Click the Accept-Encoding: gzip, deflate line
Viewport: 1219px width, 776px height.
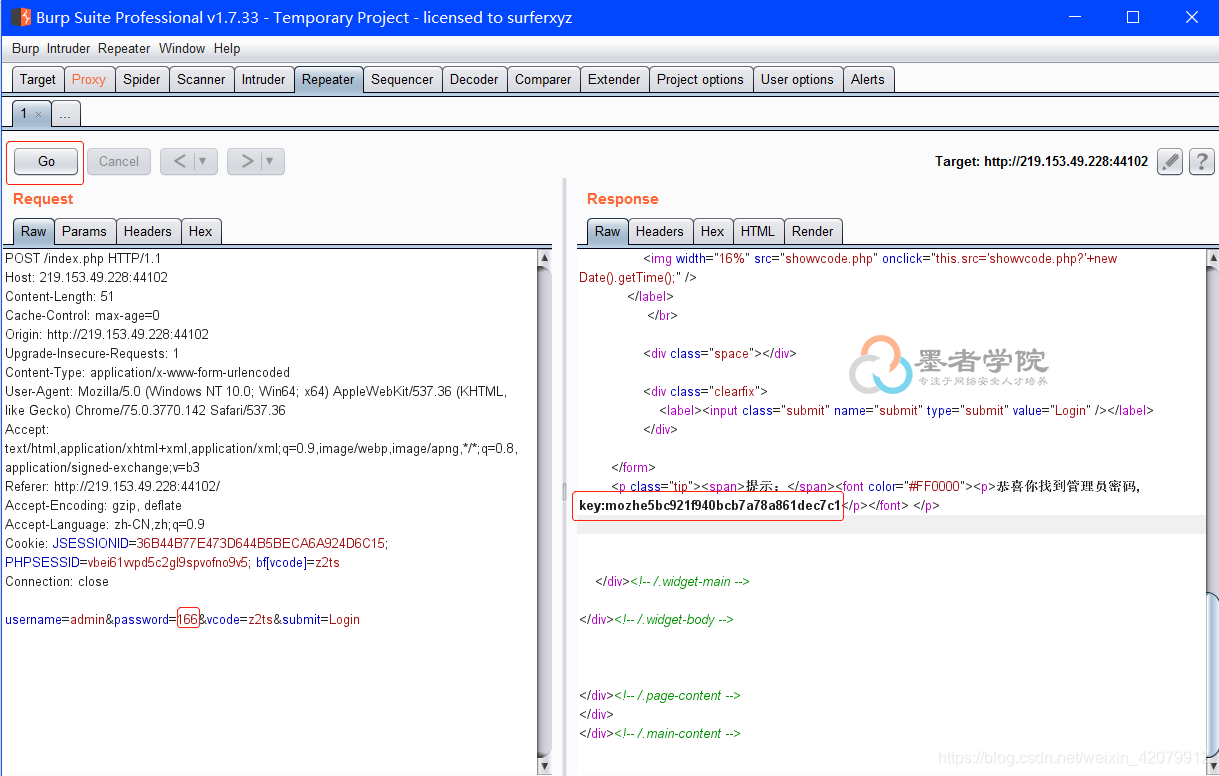[94, 505]
